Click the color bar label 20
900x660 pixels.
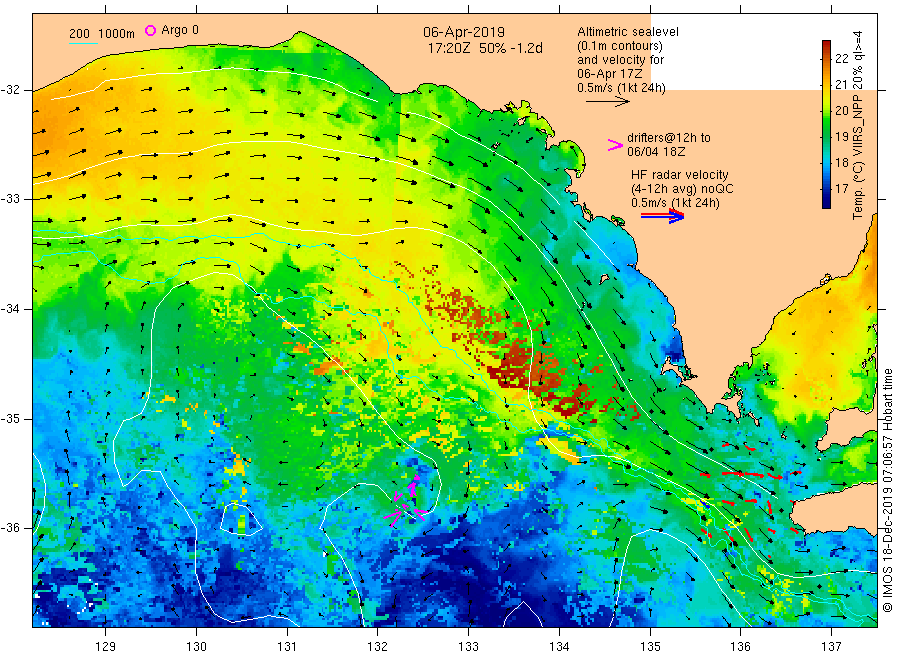pyautogui.click(x=841, y=110)
